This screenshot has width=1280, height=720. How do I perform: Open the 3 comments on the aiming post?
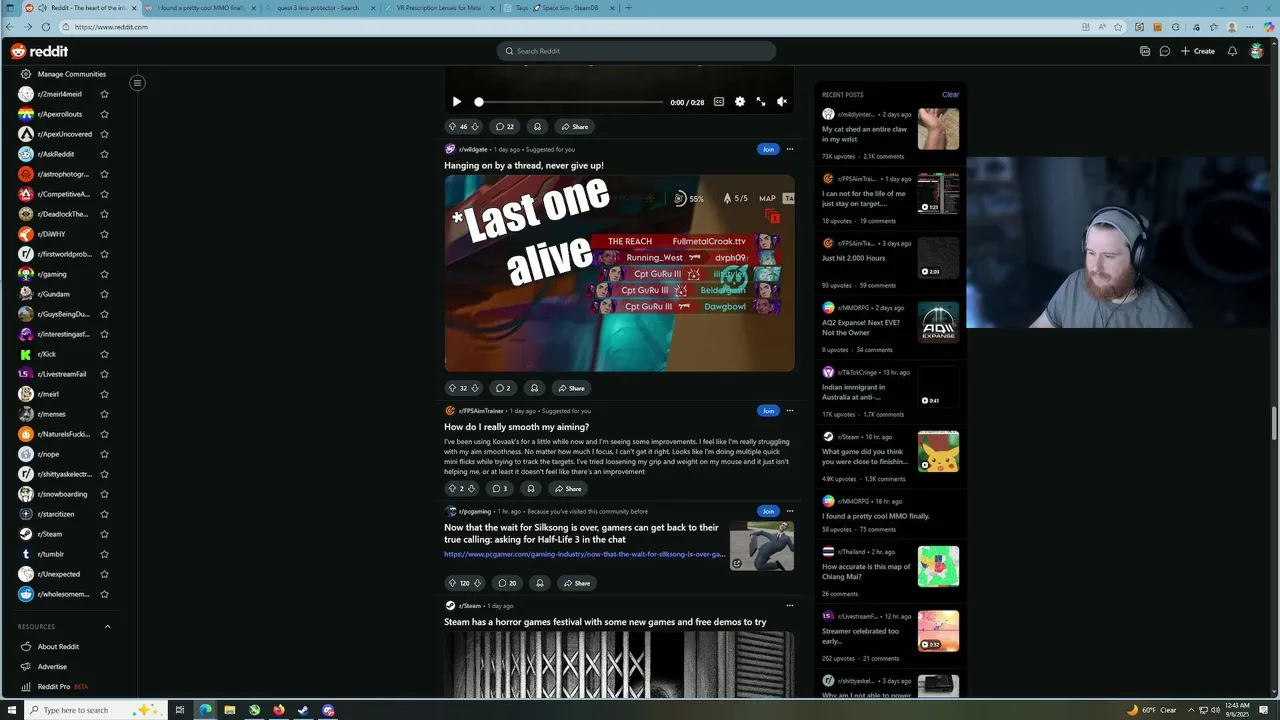point(500,489)
